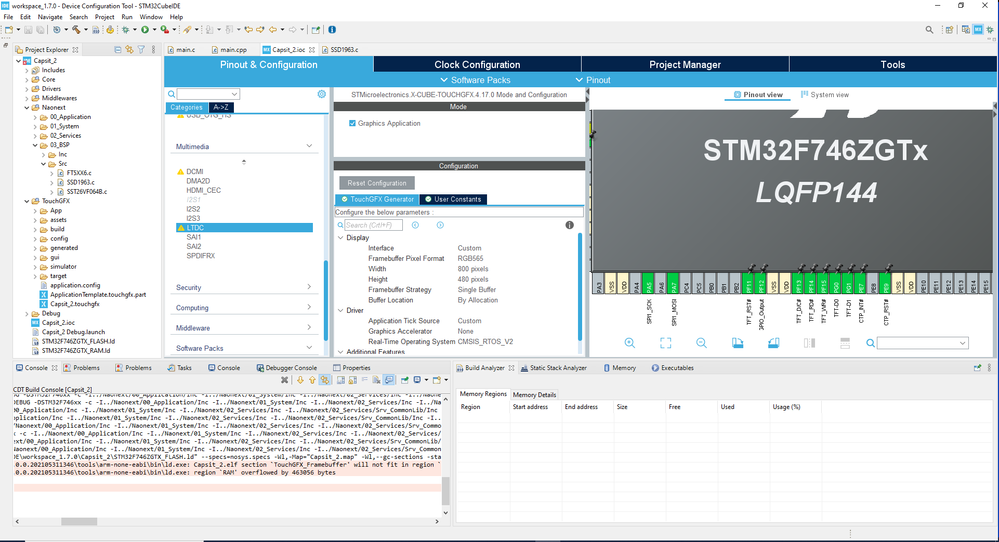Click Link with Editor icon in Project Explorer
Image resolution: width=999 pixels, height=542 pixels.
coord(129,49)
